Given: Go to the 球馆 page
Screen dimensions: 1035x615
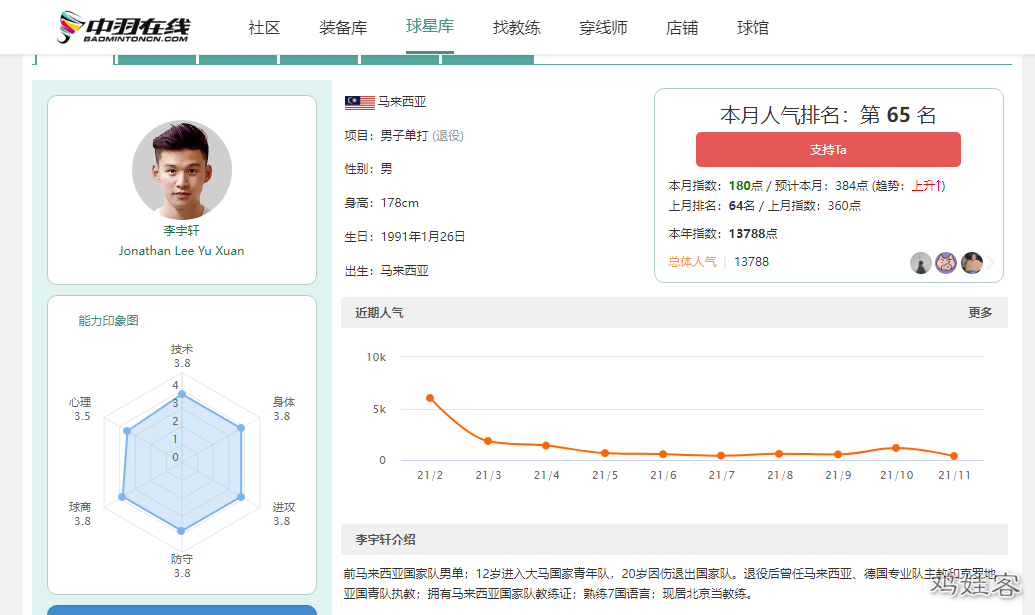Looking at the screenshot, I should tap(753, 28).
